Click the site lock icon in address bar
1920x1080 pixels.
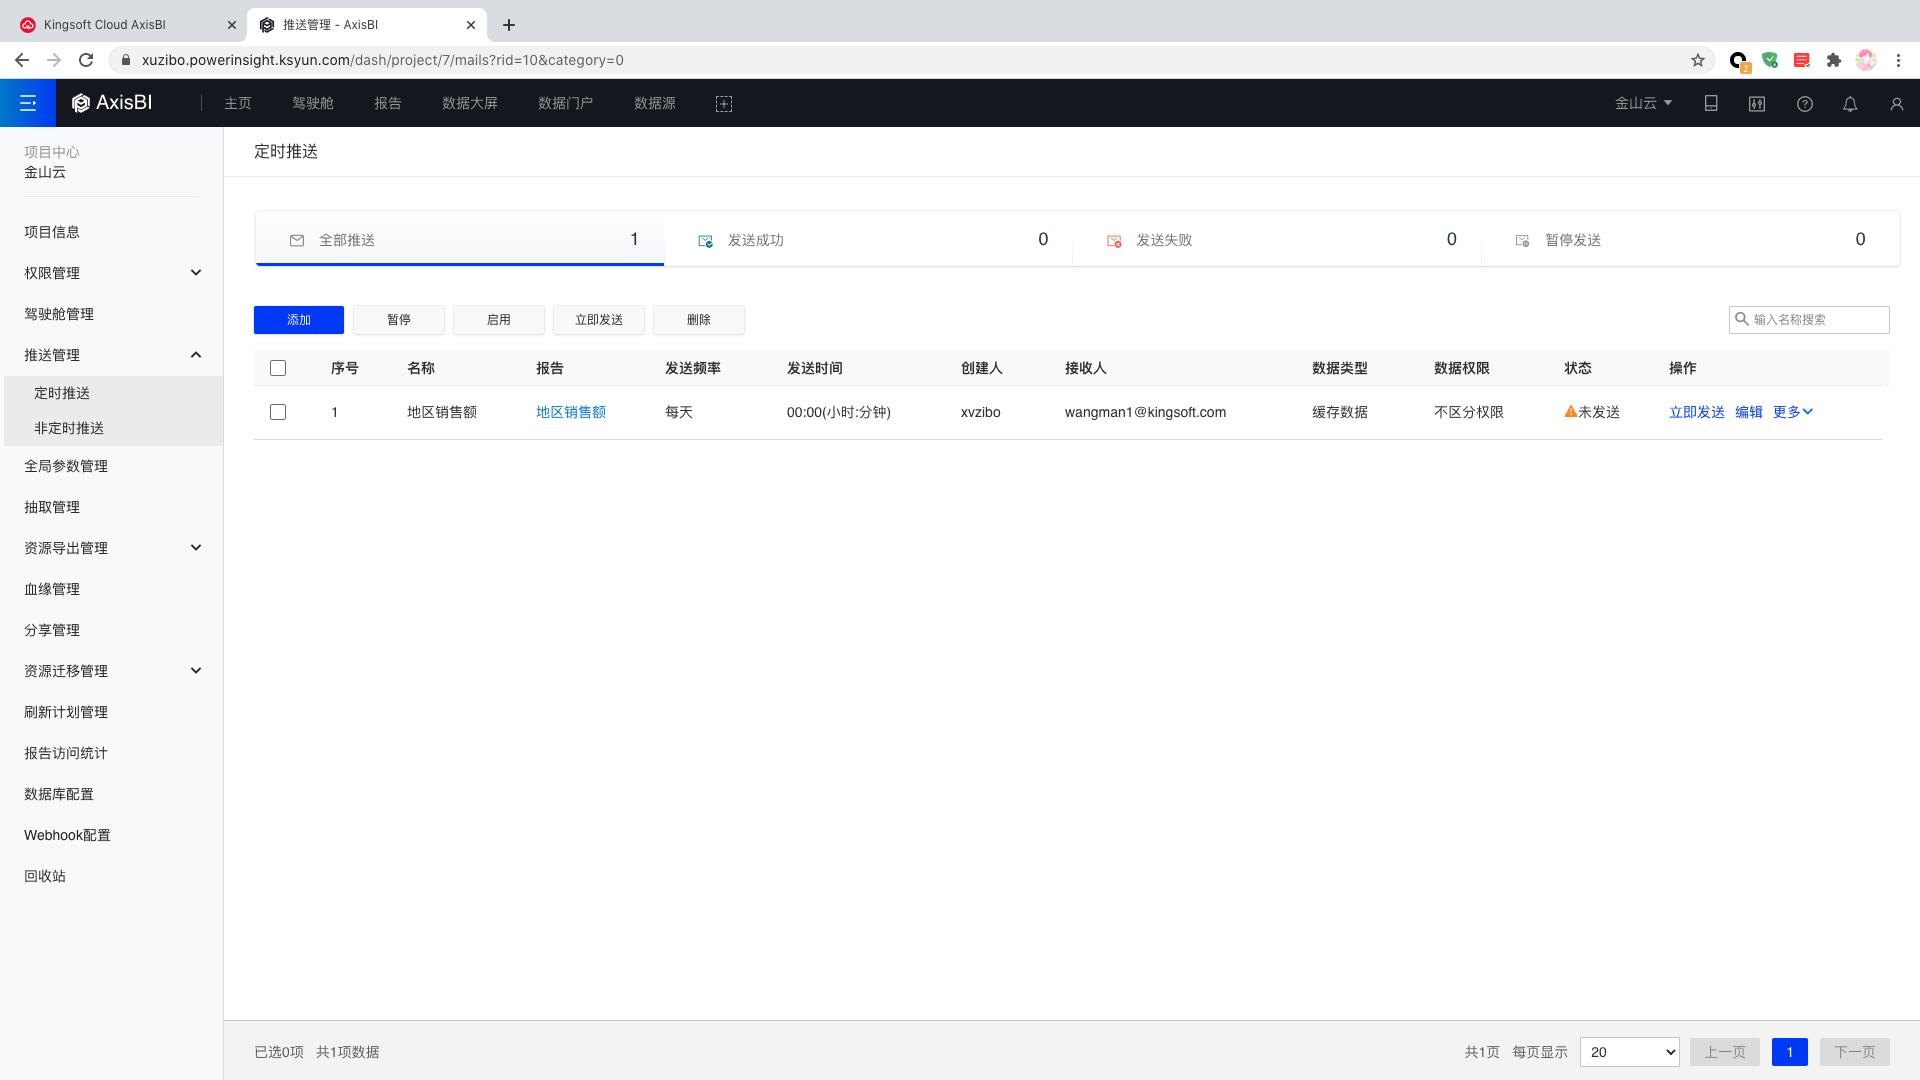click(125, 60)
